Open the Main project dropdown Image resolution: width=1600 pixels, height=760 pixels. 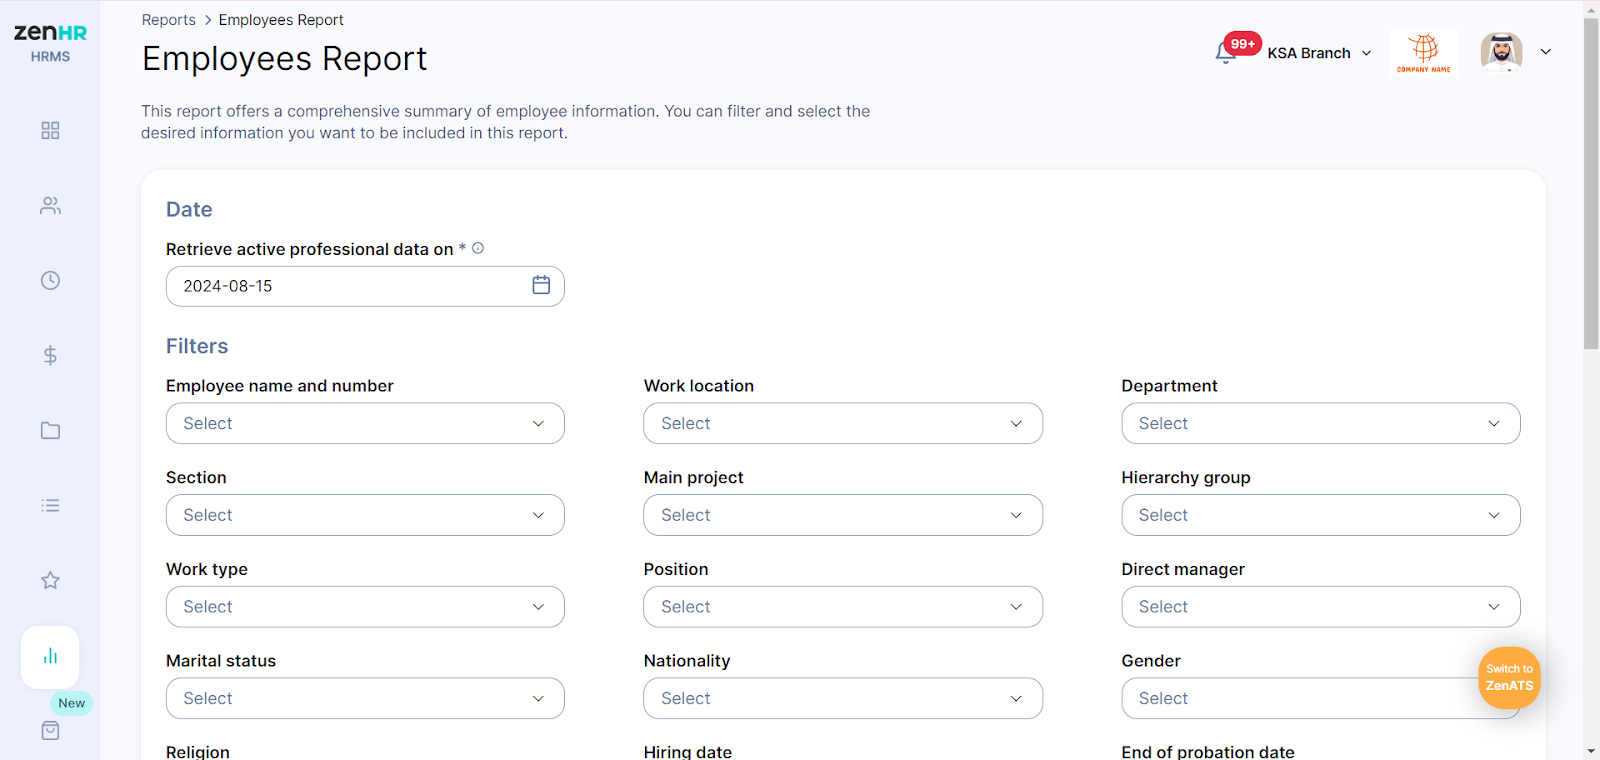pos(843,515)
